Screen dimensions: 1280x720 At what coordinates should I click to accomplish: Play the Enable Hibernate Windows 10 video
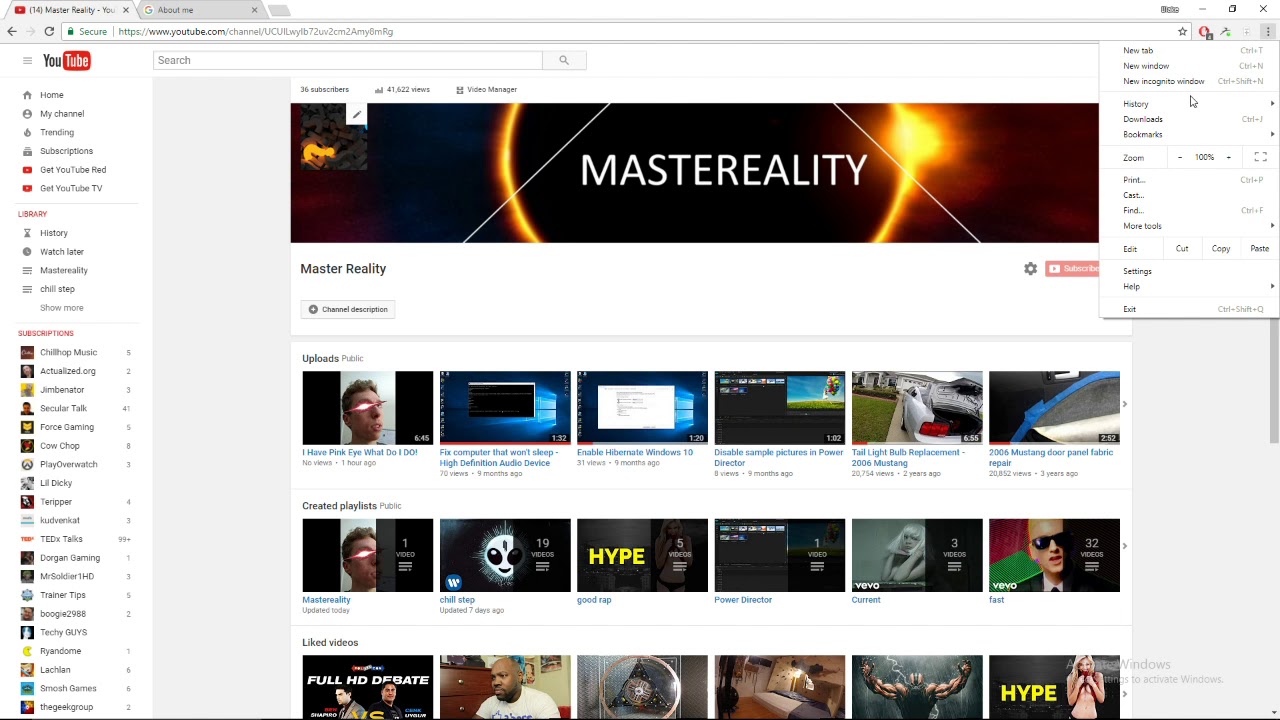(641, 406)
